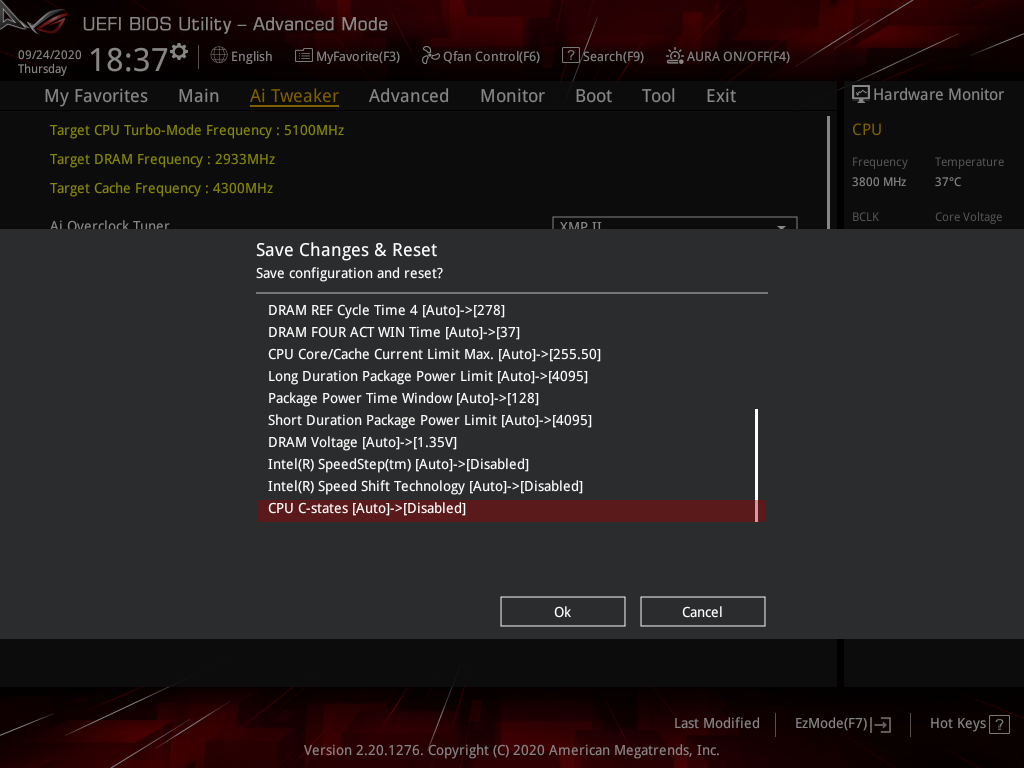
Task: Select the Ai Tweaker tab
Action: (x=295, y=96)
